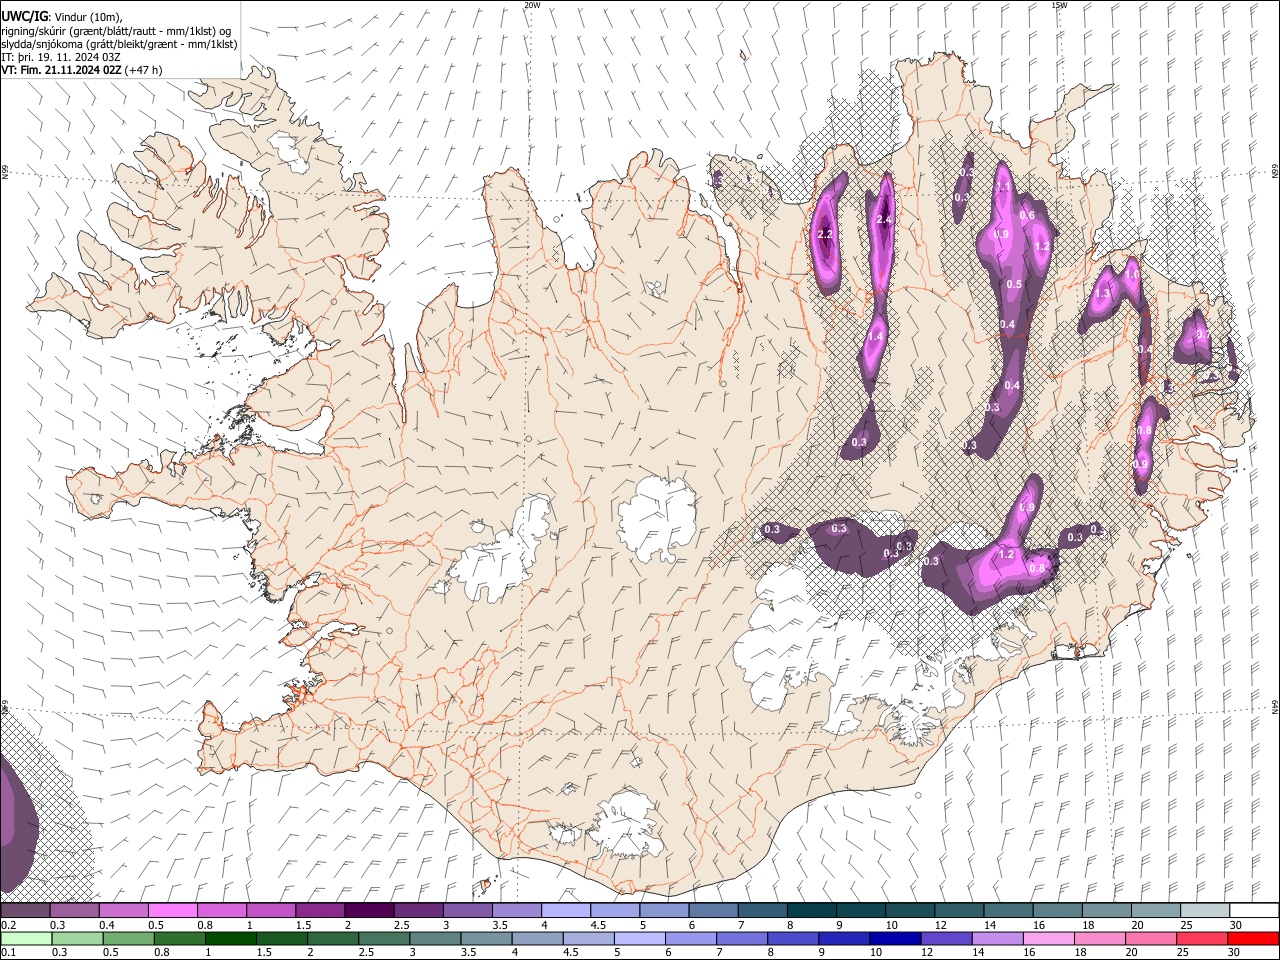
Task: Click the bright magenta 0.5 legend swatch
Action: pyautogui.click(x=172, y=910)
